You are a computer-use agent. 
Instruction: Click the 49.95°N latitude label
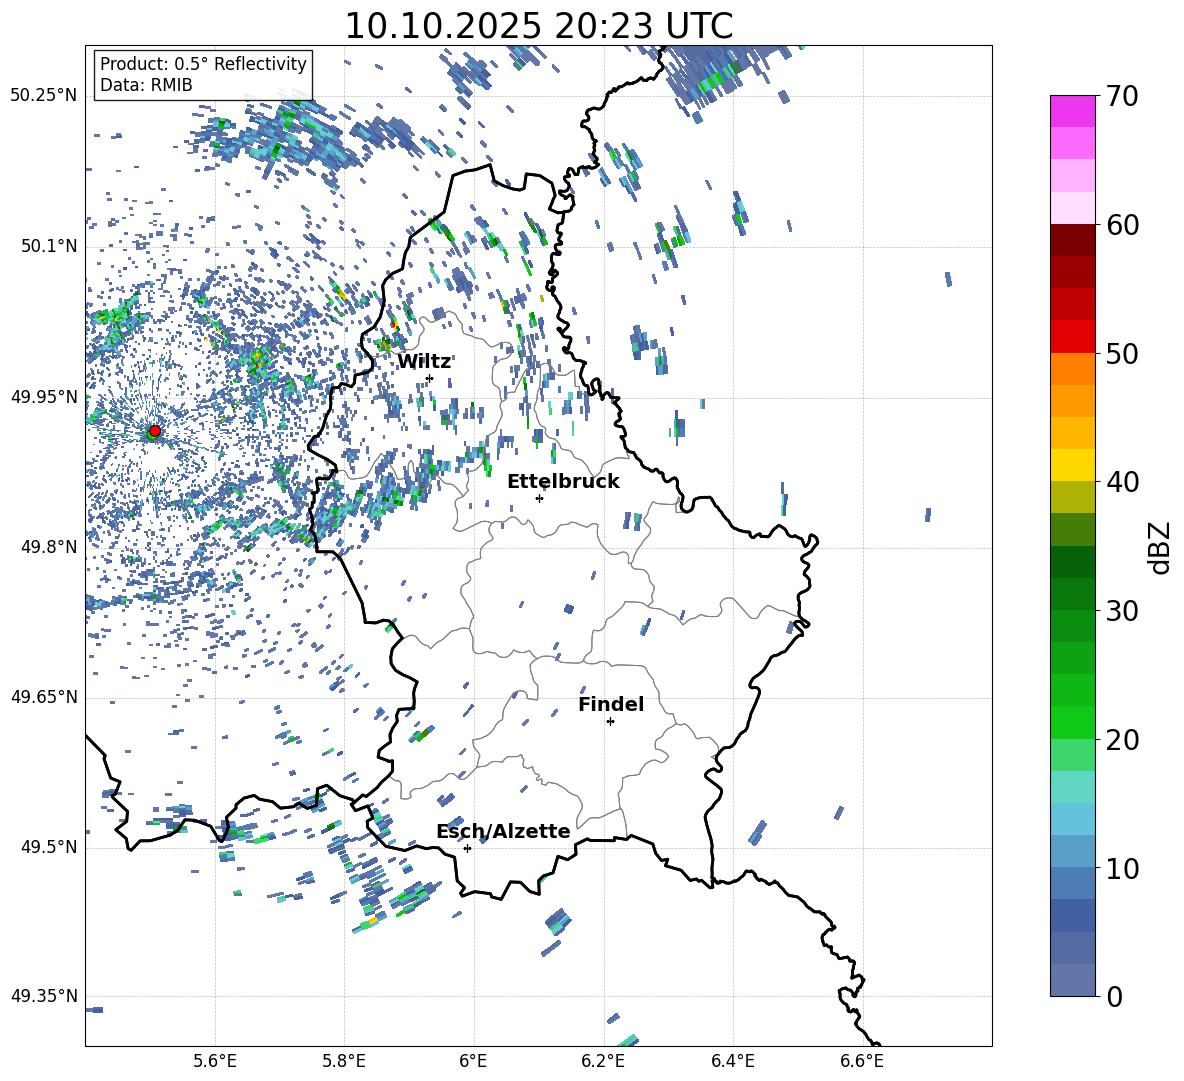click(x=44, y=396)
